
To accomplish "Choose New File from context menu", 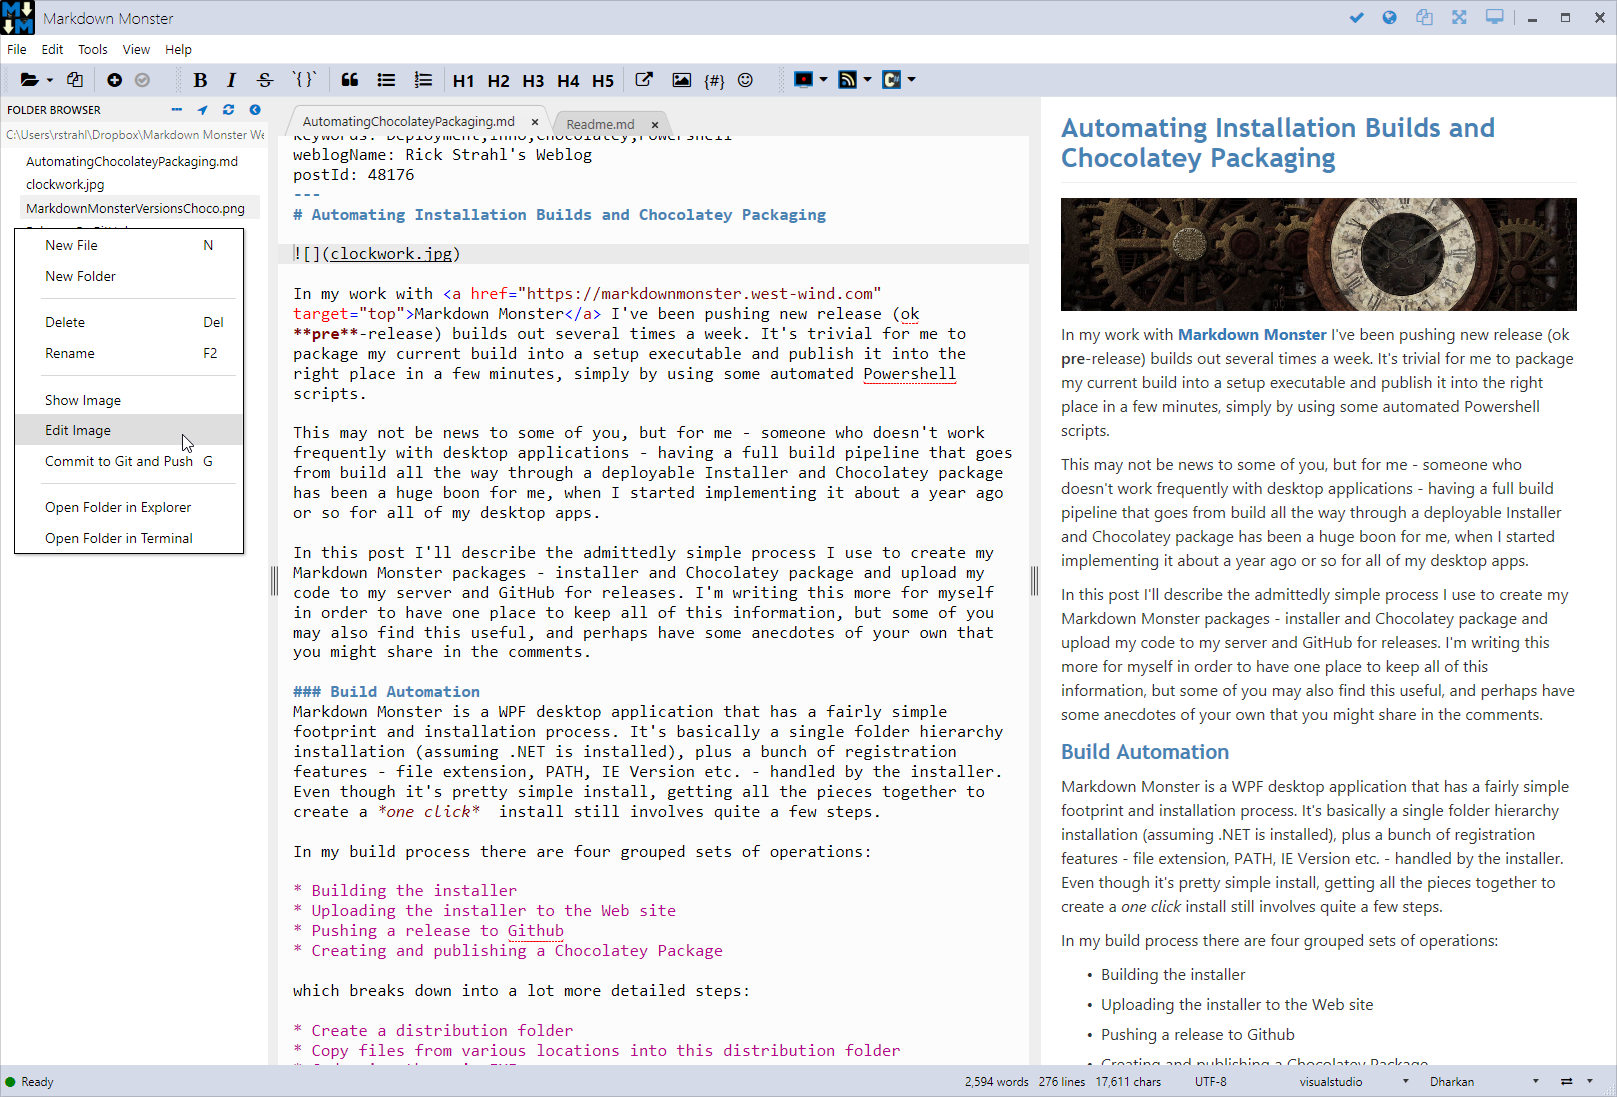I will pyautogui.click(x=129, y=245).
